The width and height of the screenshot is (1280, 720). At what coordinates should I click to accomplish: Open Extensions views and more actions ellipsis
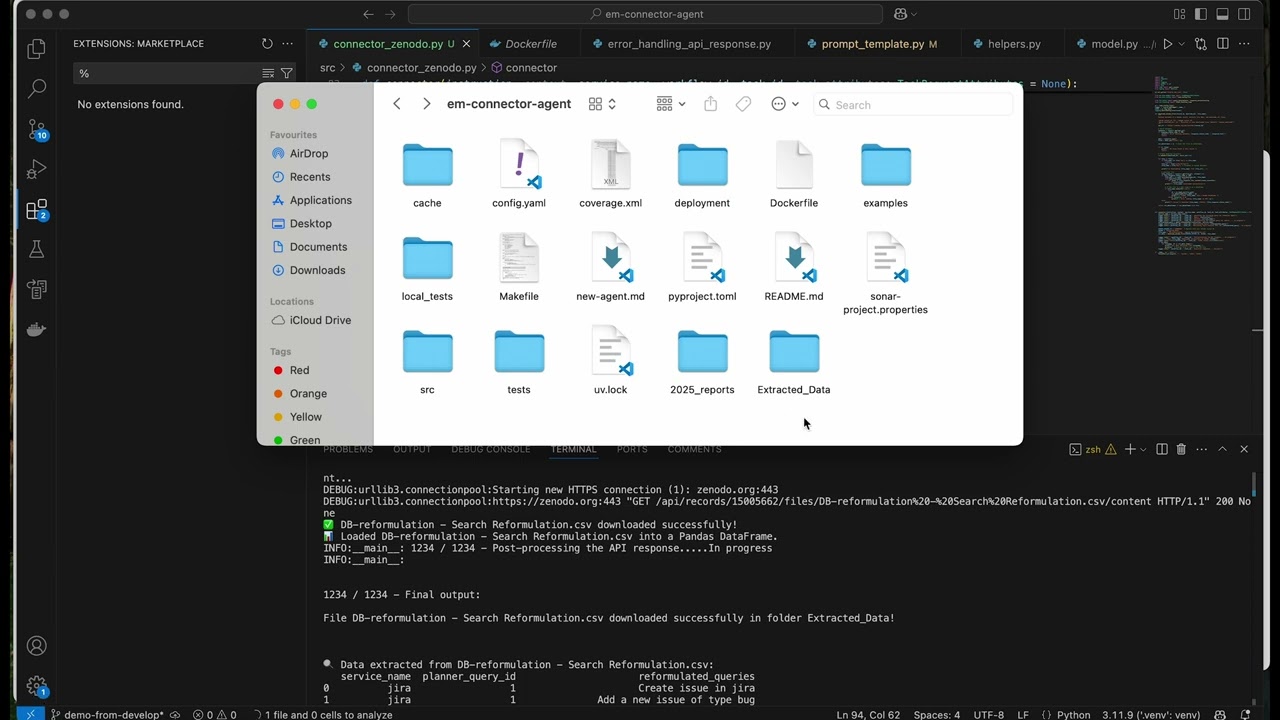click(288, 44)
